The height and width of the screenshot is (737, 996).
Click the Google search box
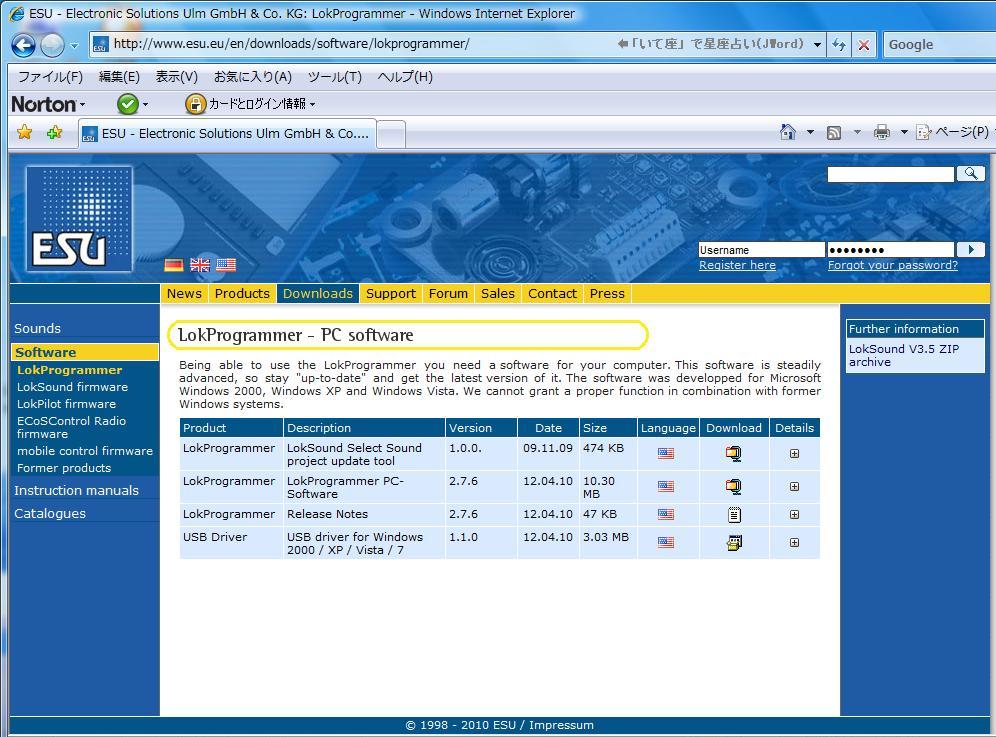coord(939,44)
